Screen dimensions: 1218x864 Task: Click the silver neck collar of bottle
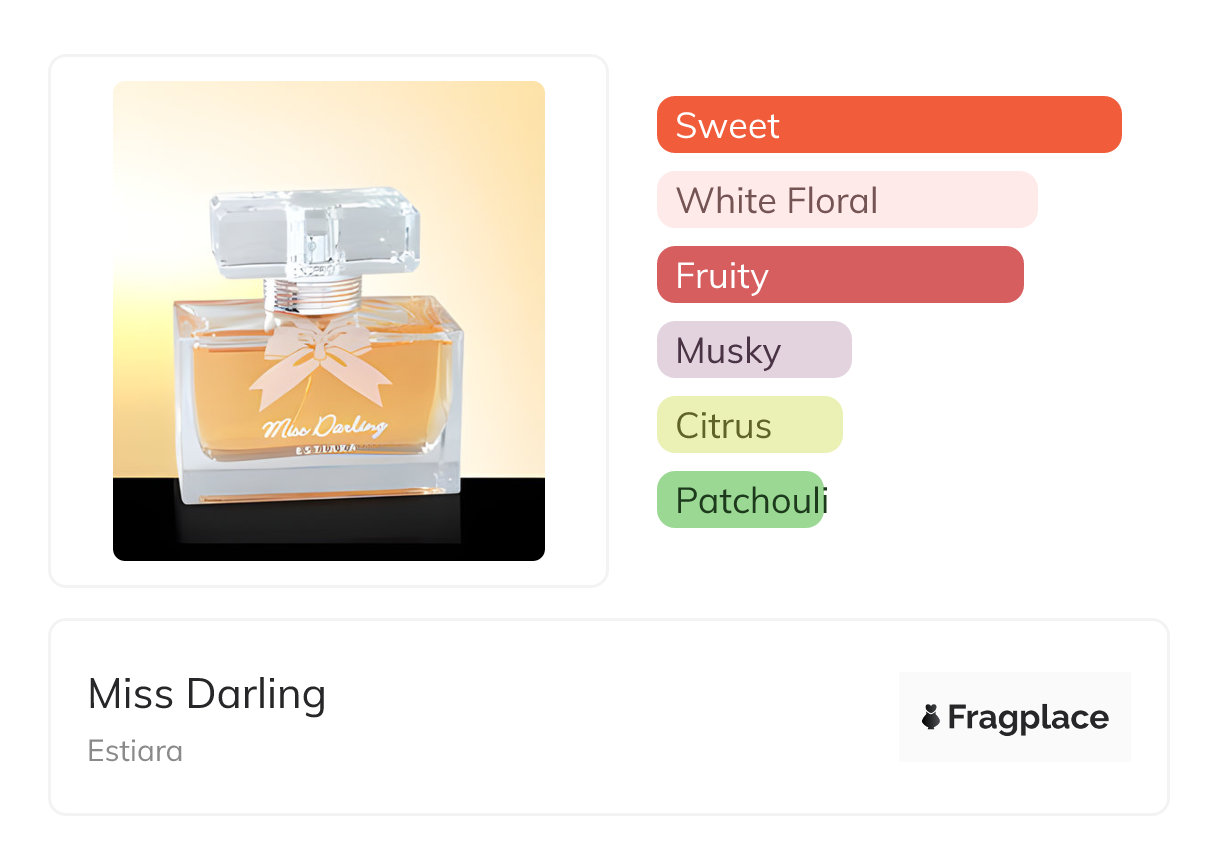coord(315,295)
